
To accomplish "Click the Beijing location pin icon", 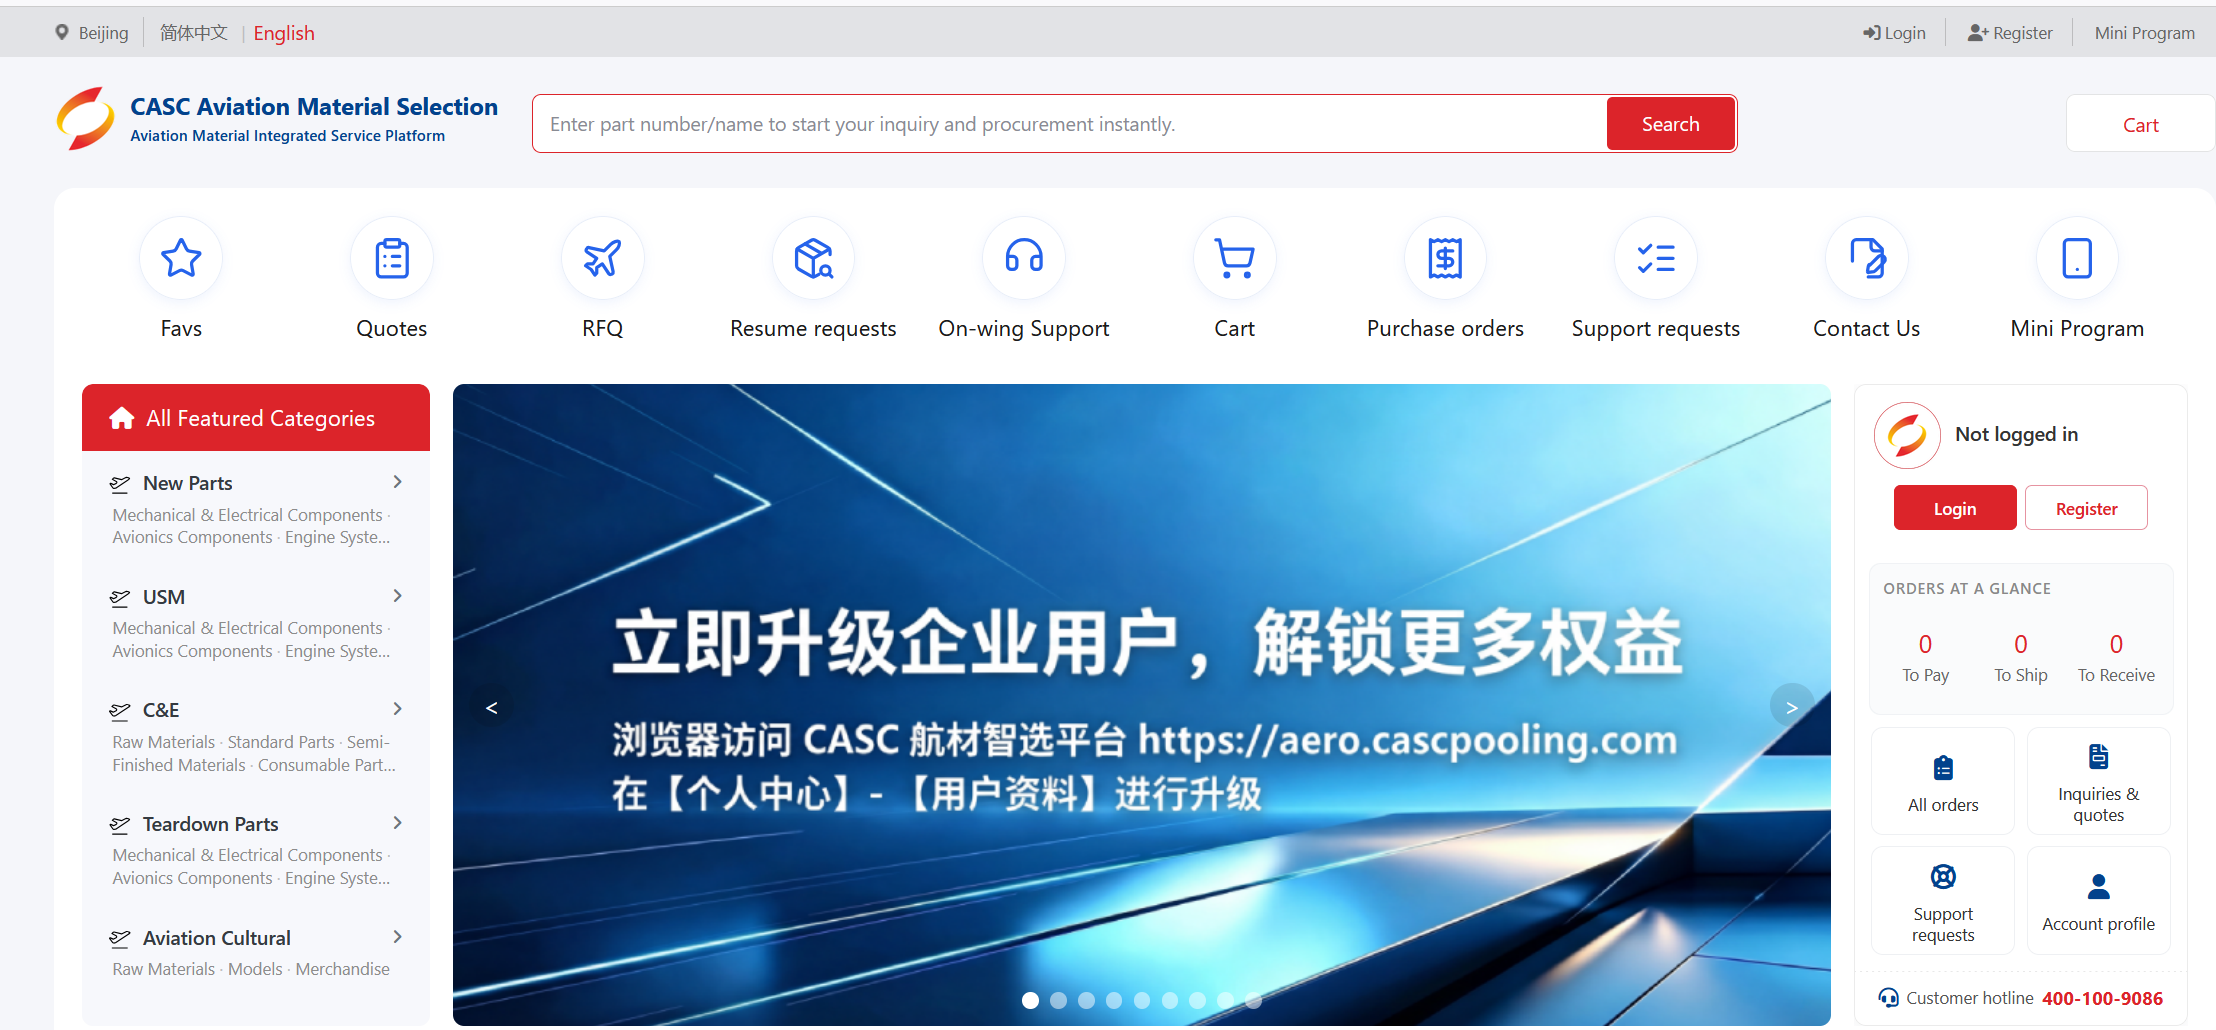I will (x=62, y=33).
